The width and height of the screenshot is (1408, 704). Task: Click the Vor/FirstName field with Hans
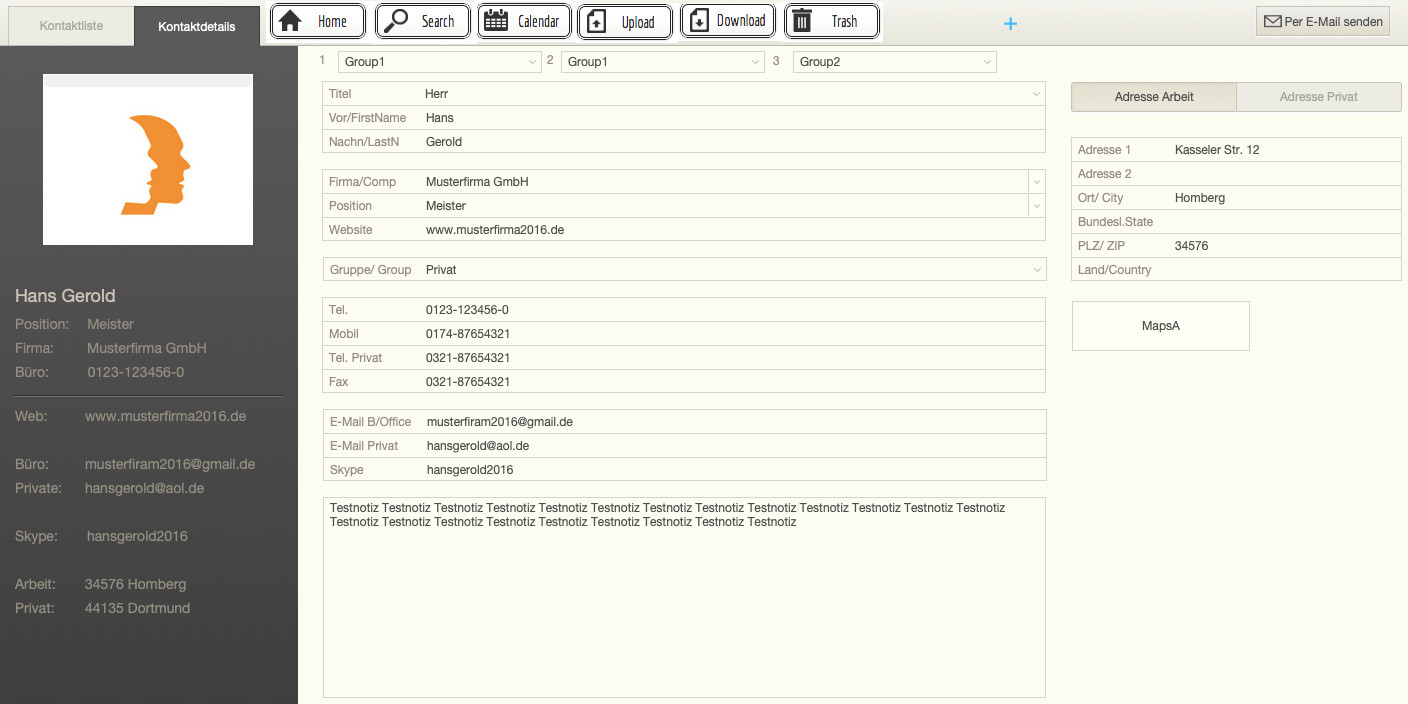[x=684, y=118]
